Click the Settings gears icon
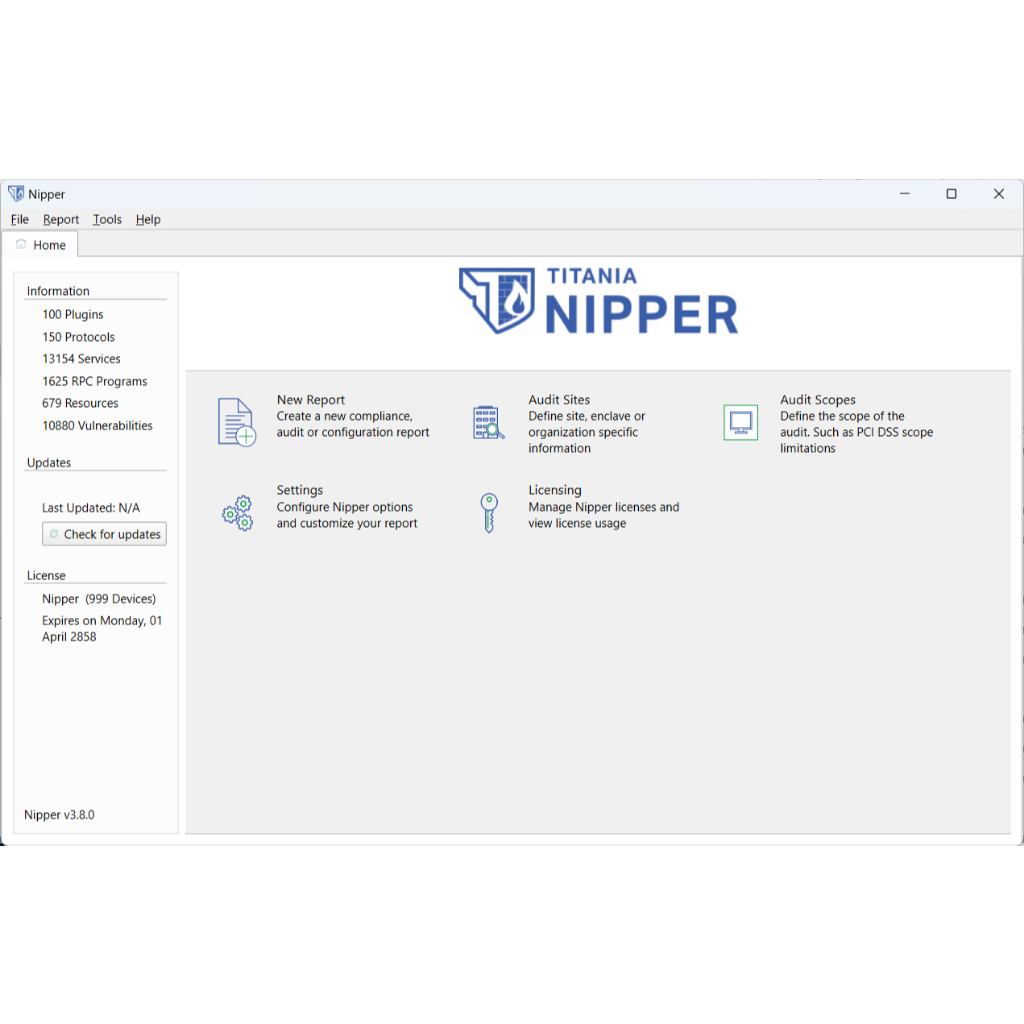1024x1024 pixels. [x=237, y=512]
